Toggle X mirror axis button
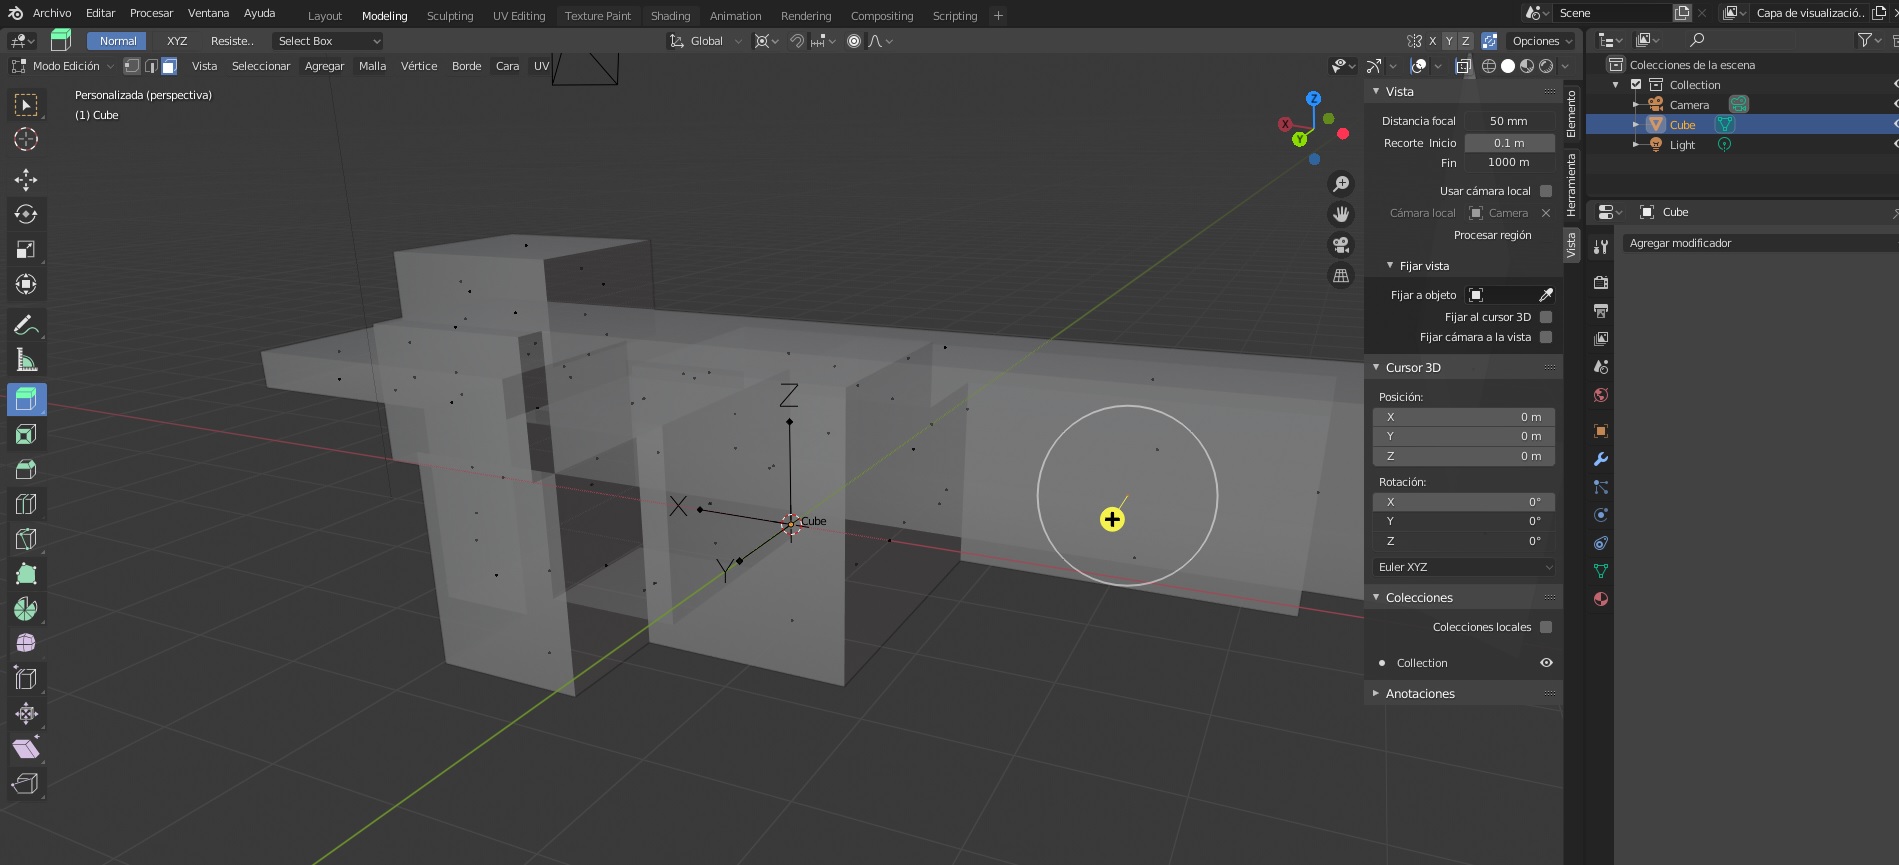This screenshot has height=865, width=1899. [x=1432, y=41]
